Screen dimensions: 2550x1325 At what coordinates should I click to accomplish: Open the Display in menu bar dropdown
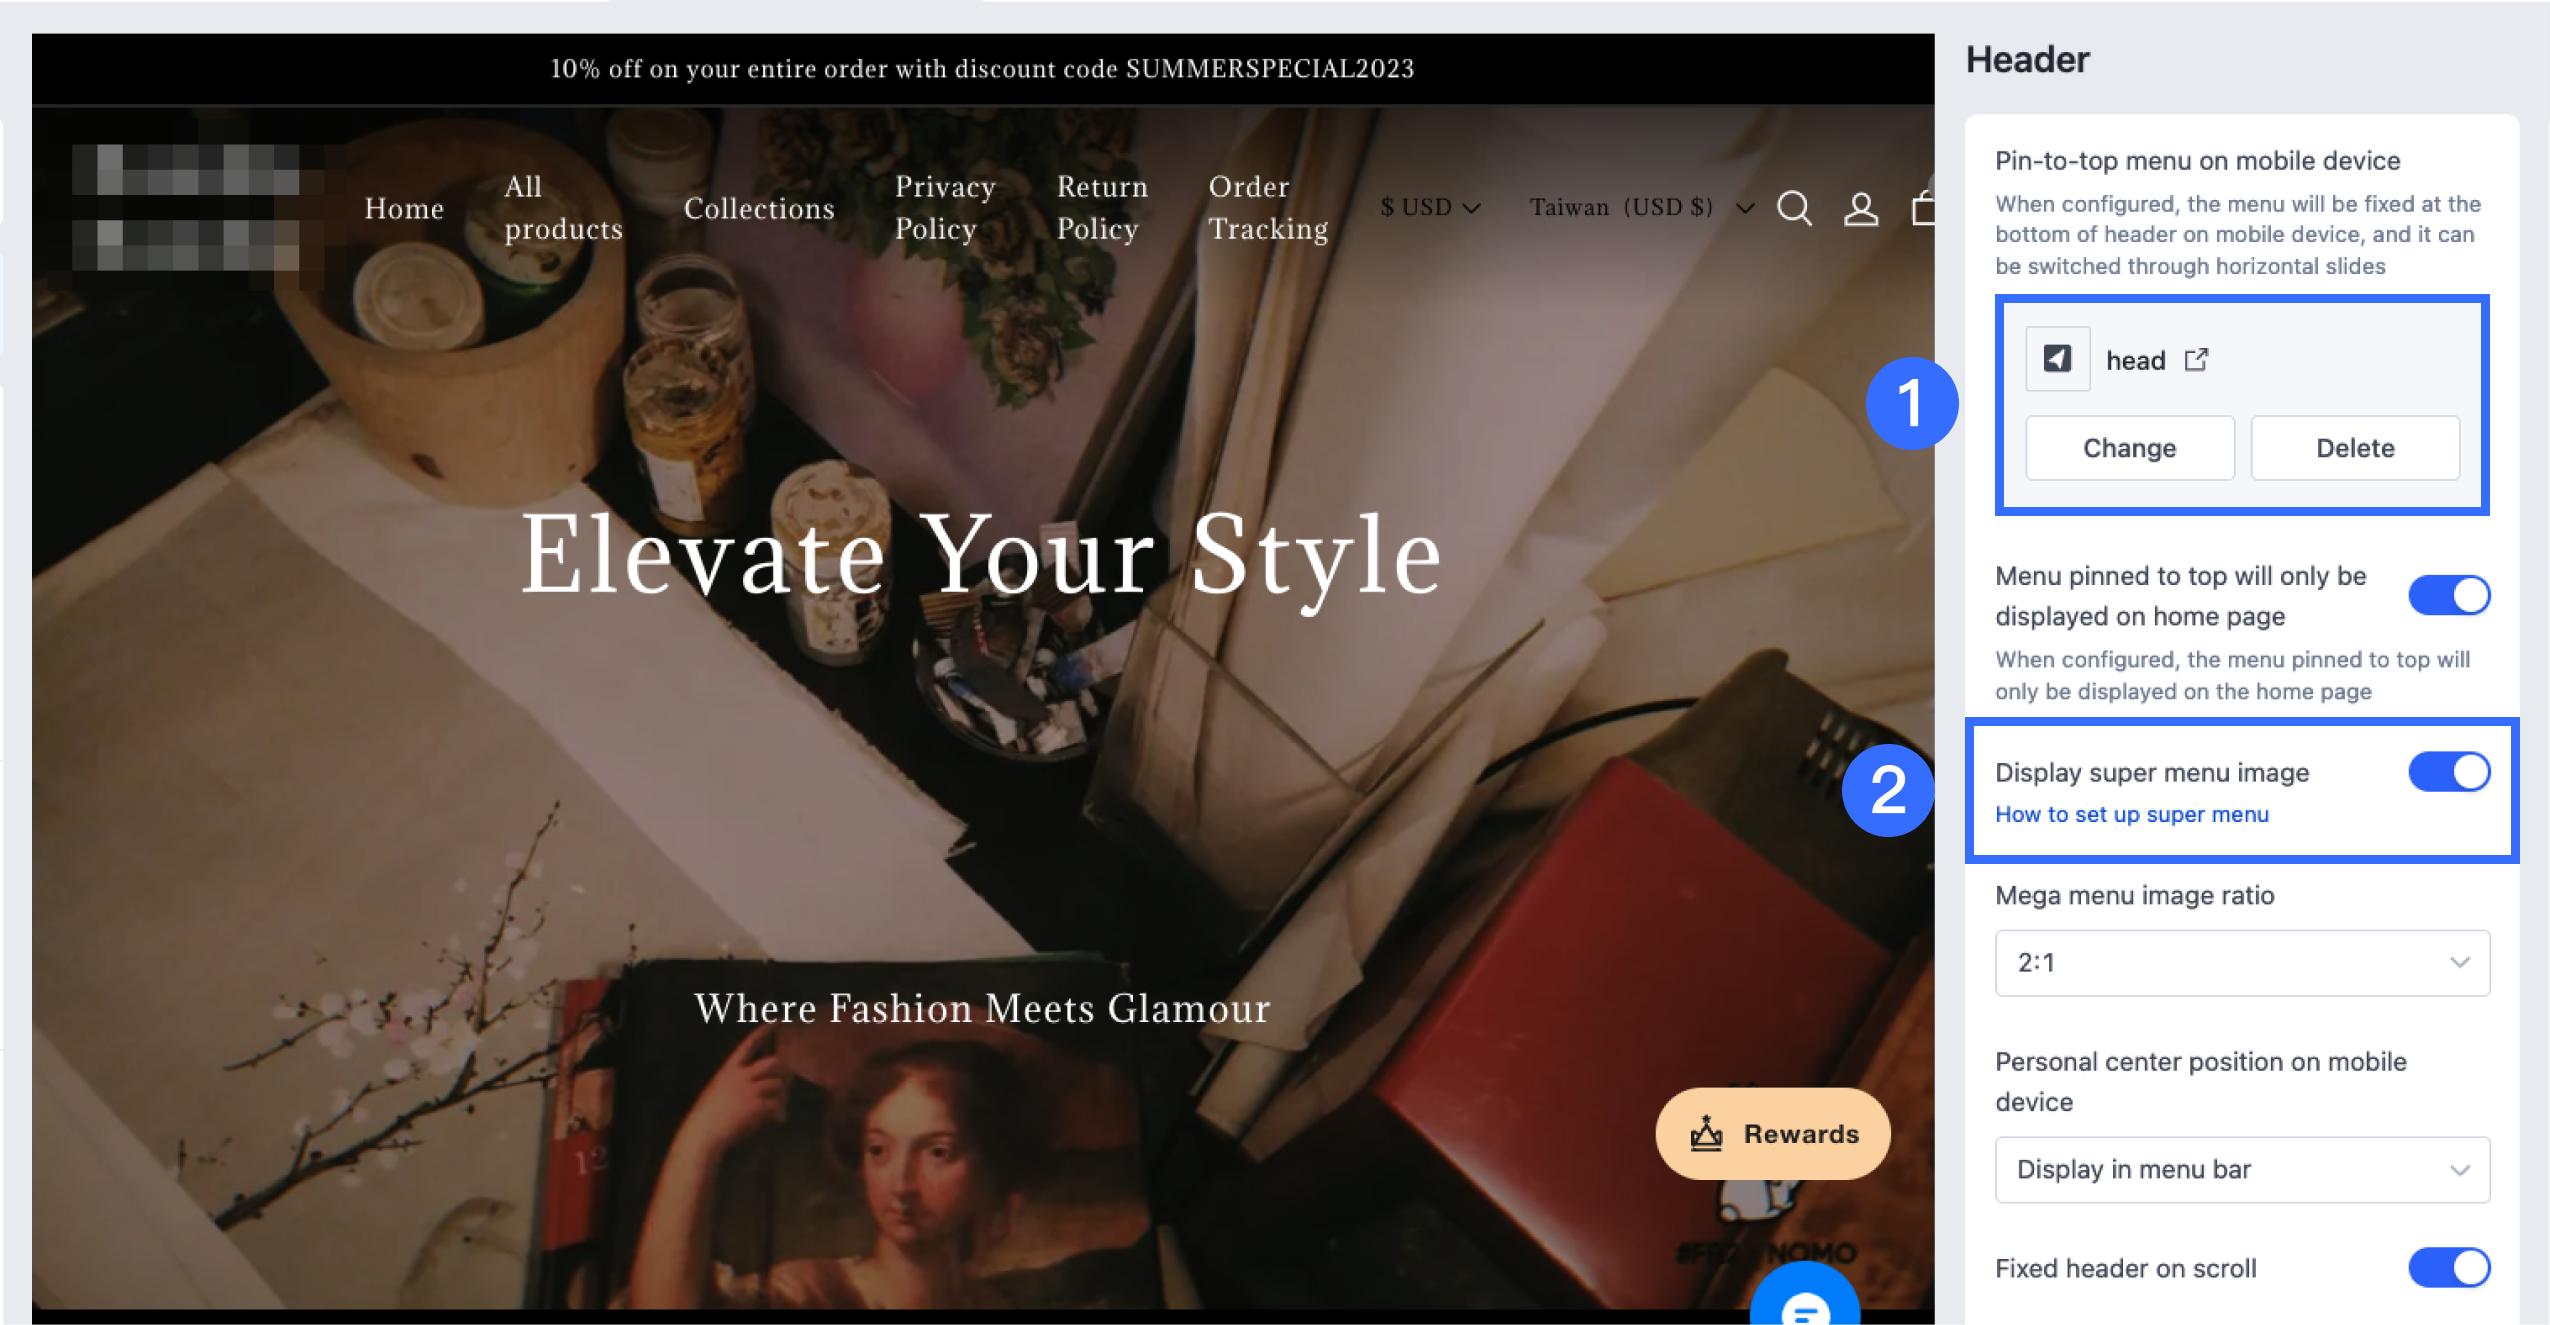pos(2241,1169)
